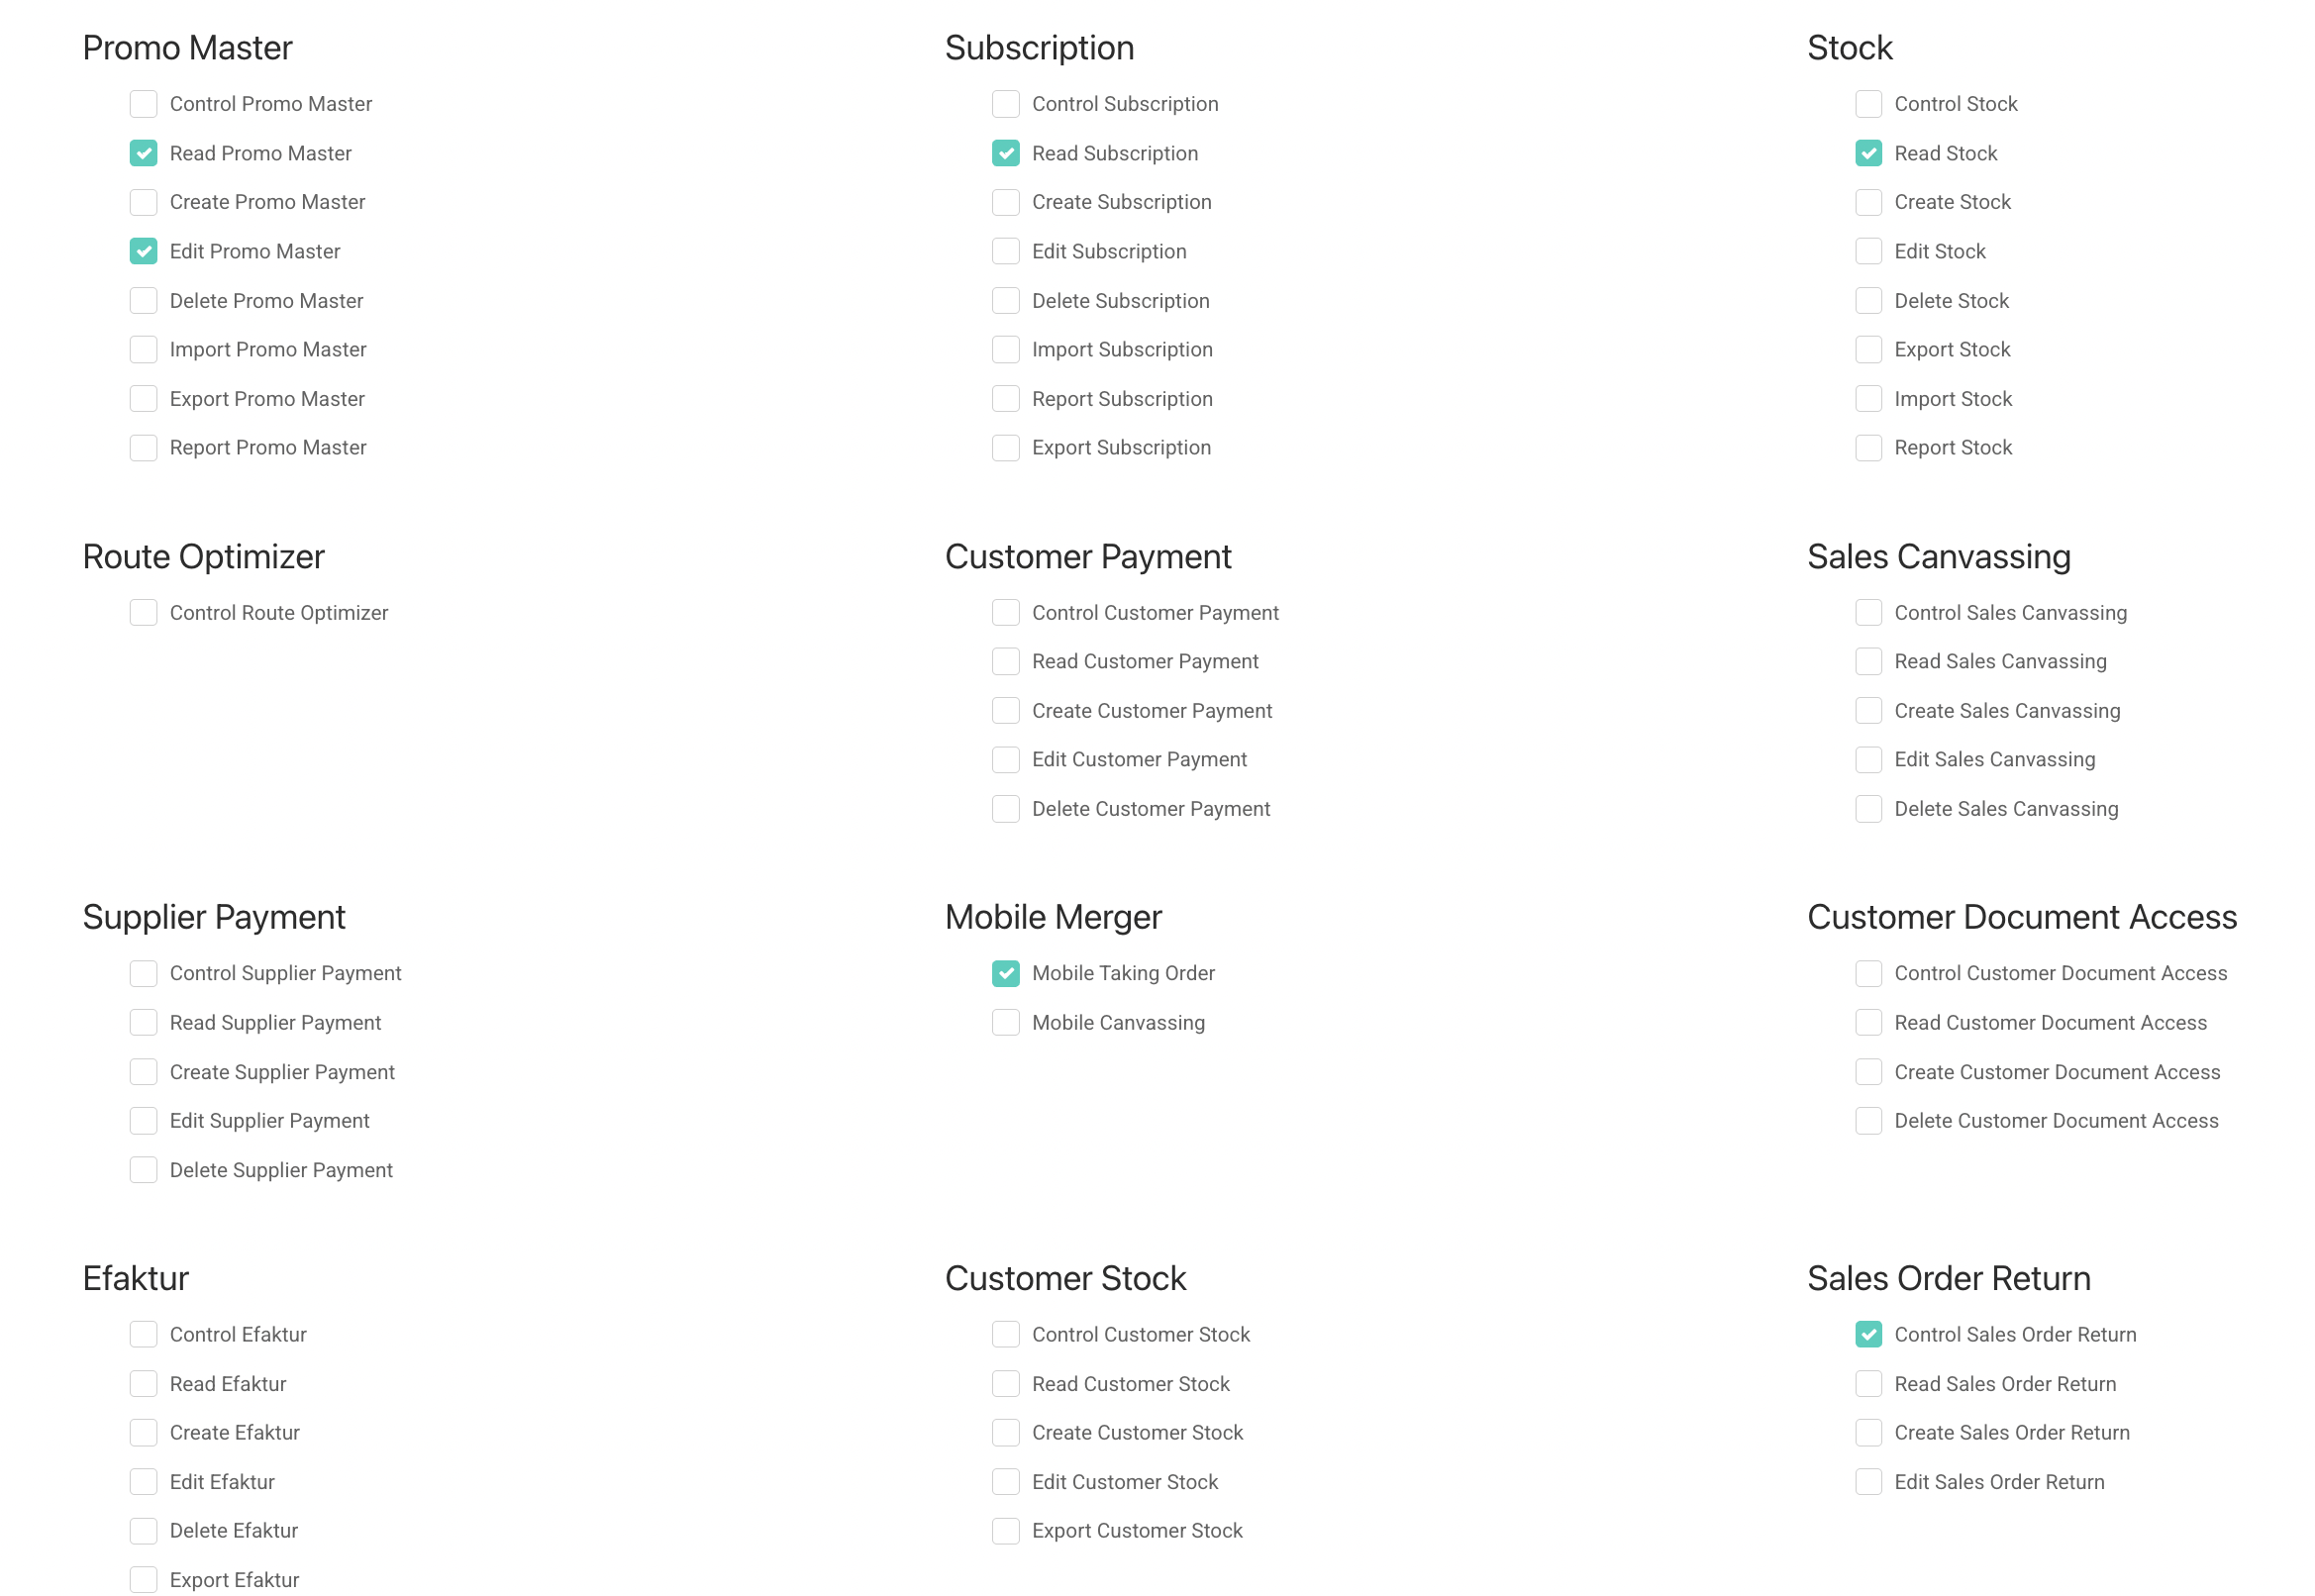
Task: Check Edit Sales Order Return box
Action: [x=1867, y=1481]
